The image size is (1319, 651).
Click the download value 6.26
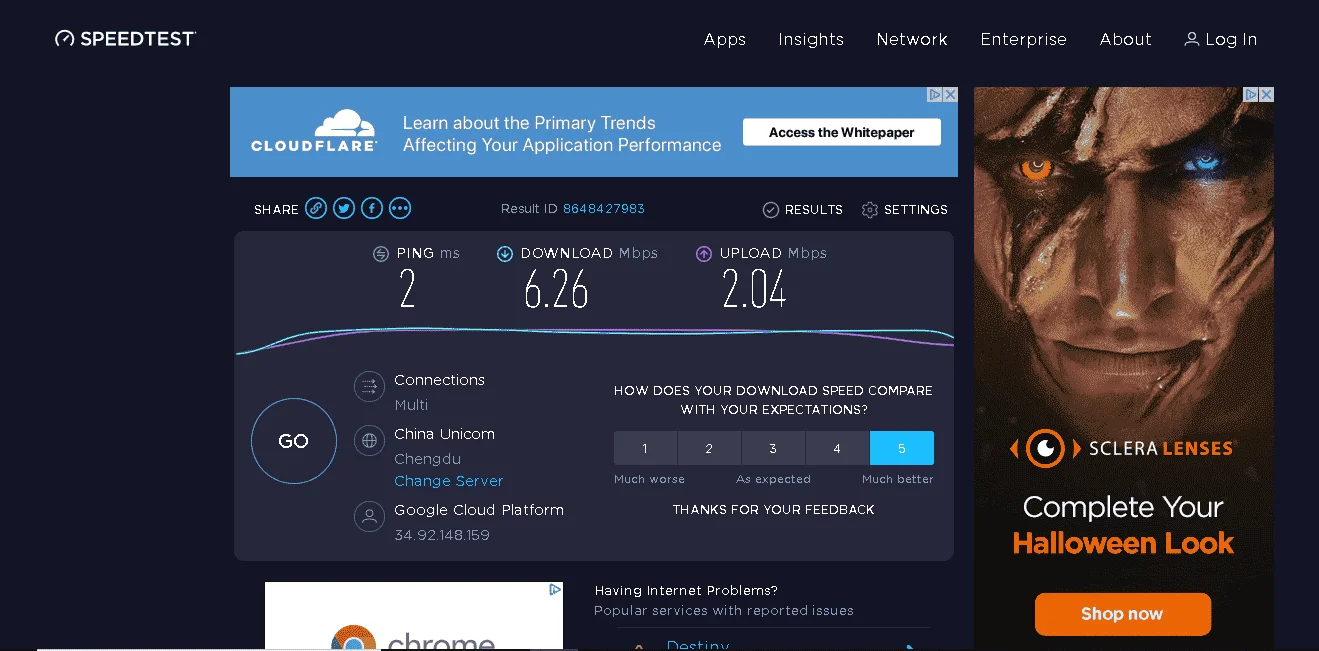[x=556, y=290]
